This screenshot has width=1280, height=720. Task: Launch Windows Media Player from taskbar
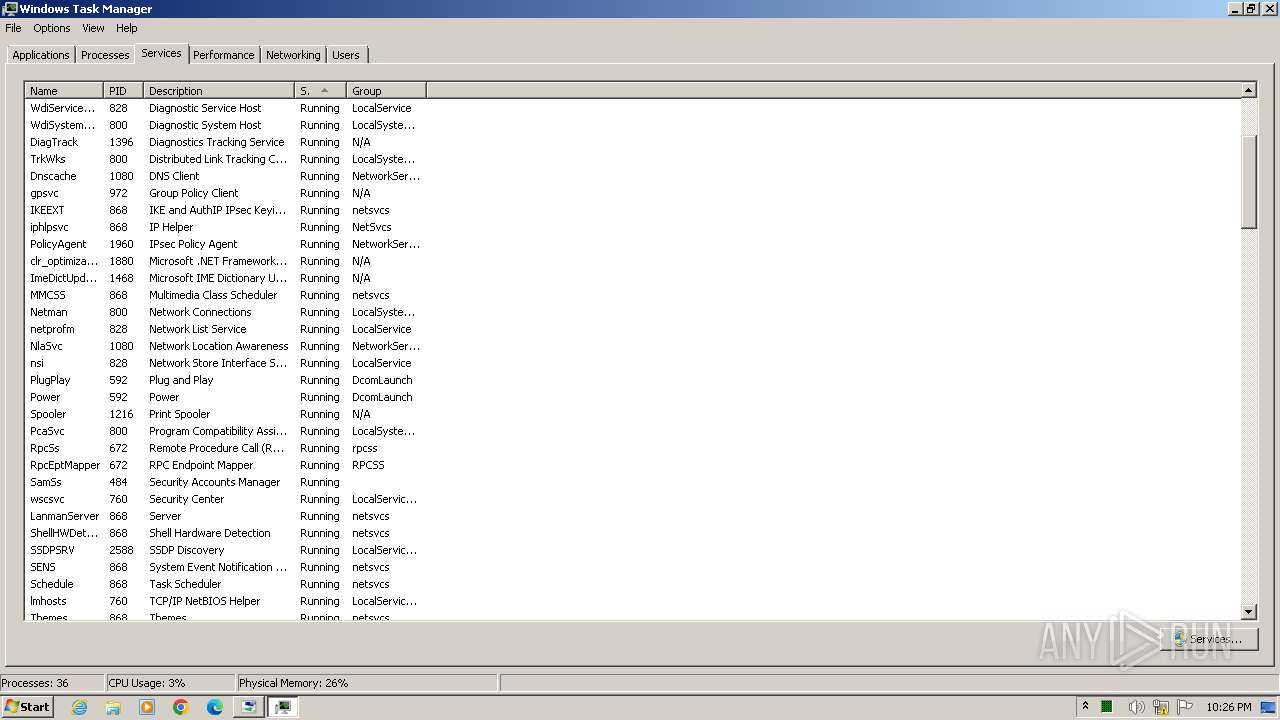pyautogui.click(x=147, y=707)
